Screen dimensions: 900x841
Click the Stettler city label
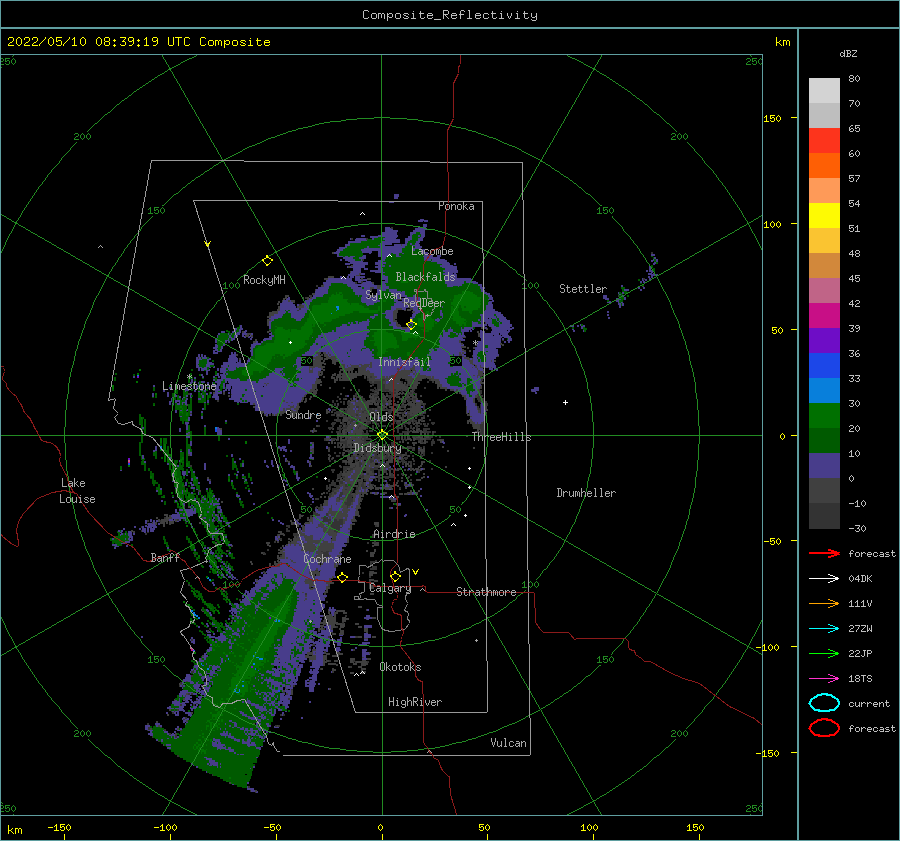(x=583, y=289)
